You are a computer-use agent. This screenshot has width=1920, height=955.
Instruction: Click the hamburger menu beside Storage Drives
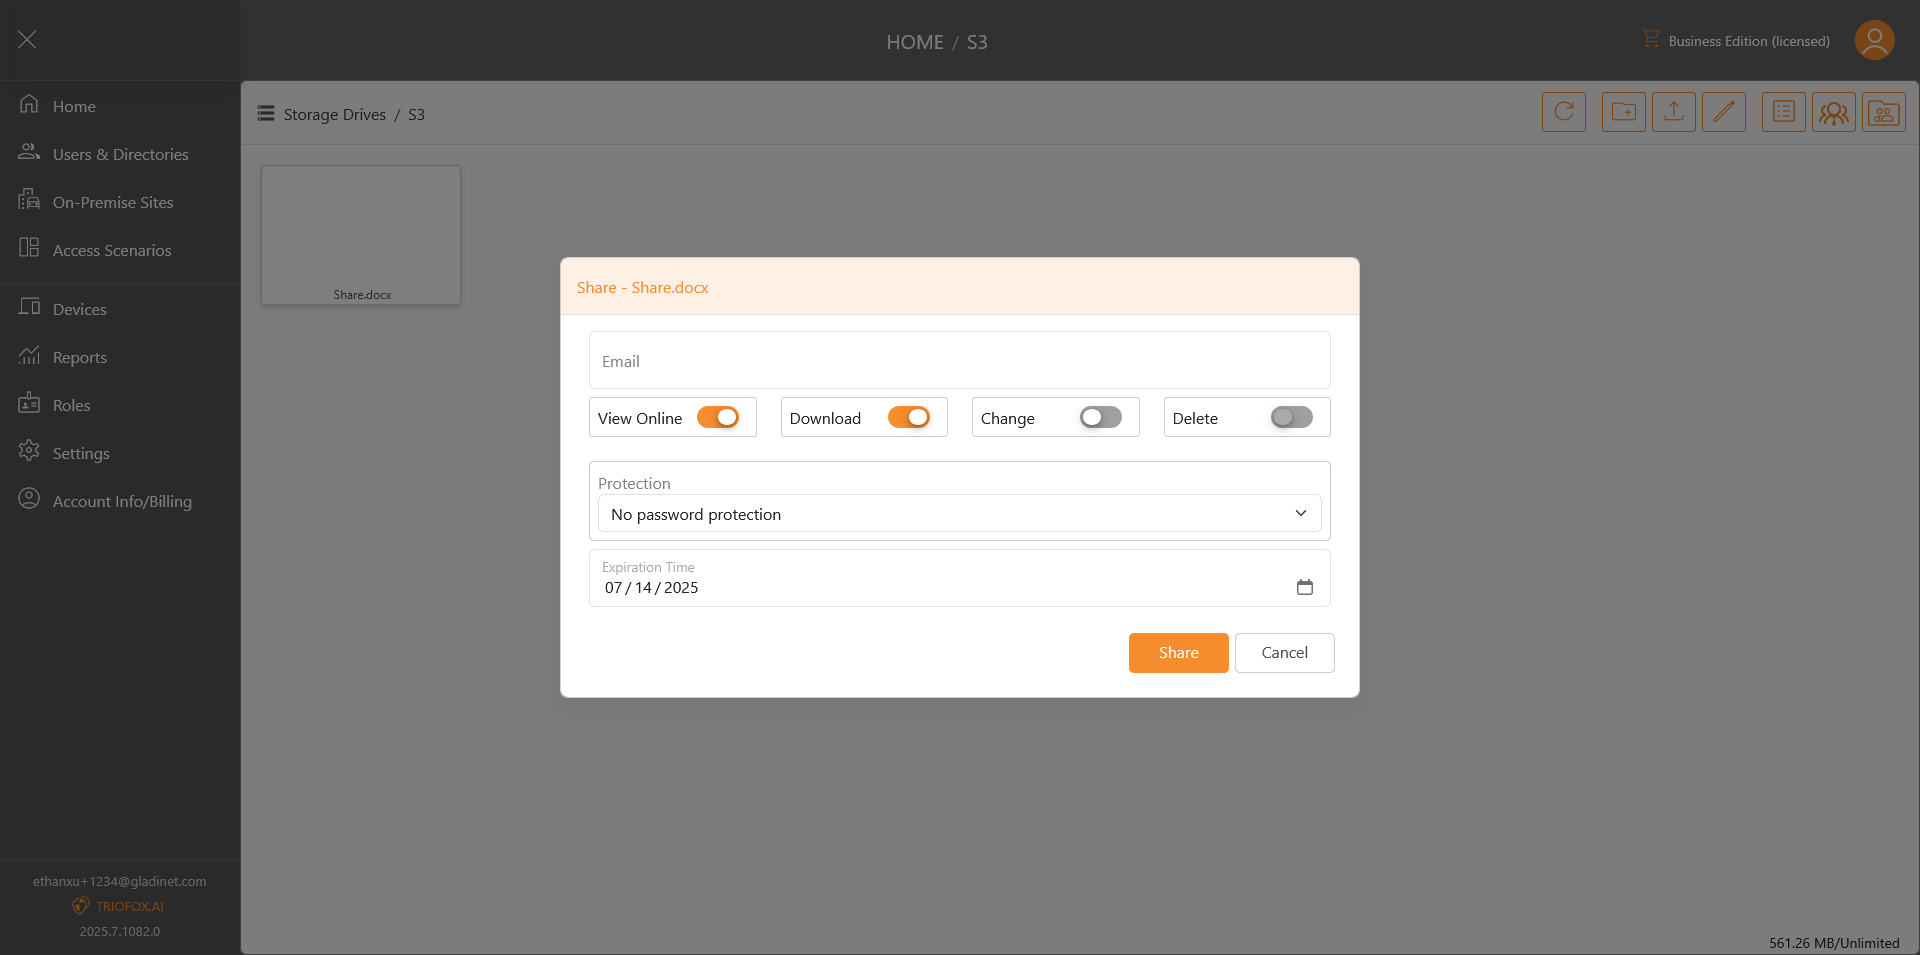[x=266, y=113]
